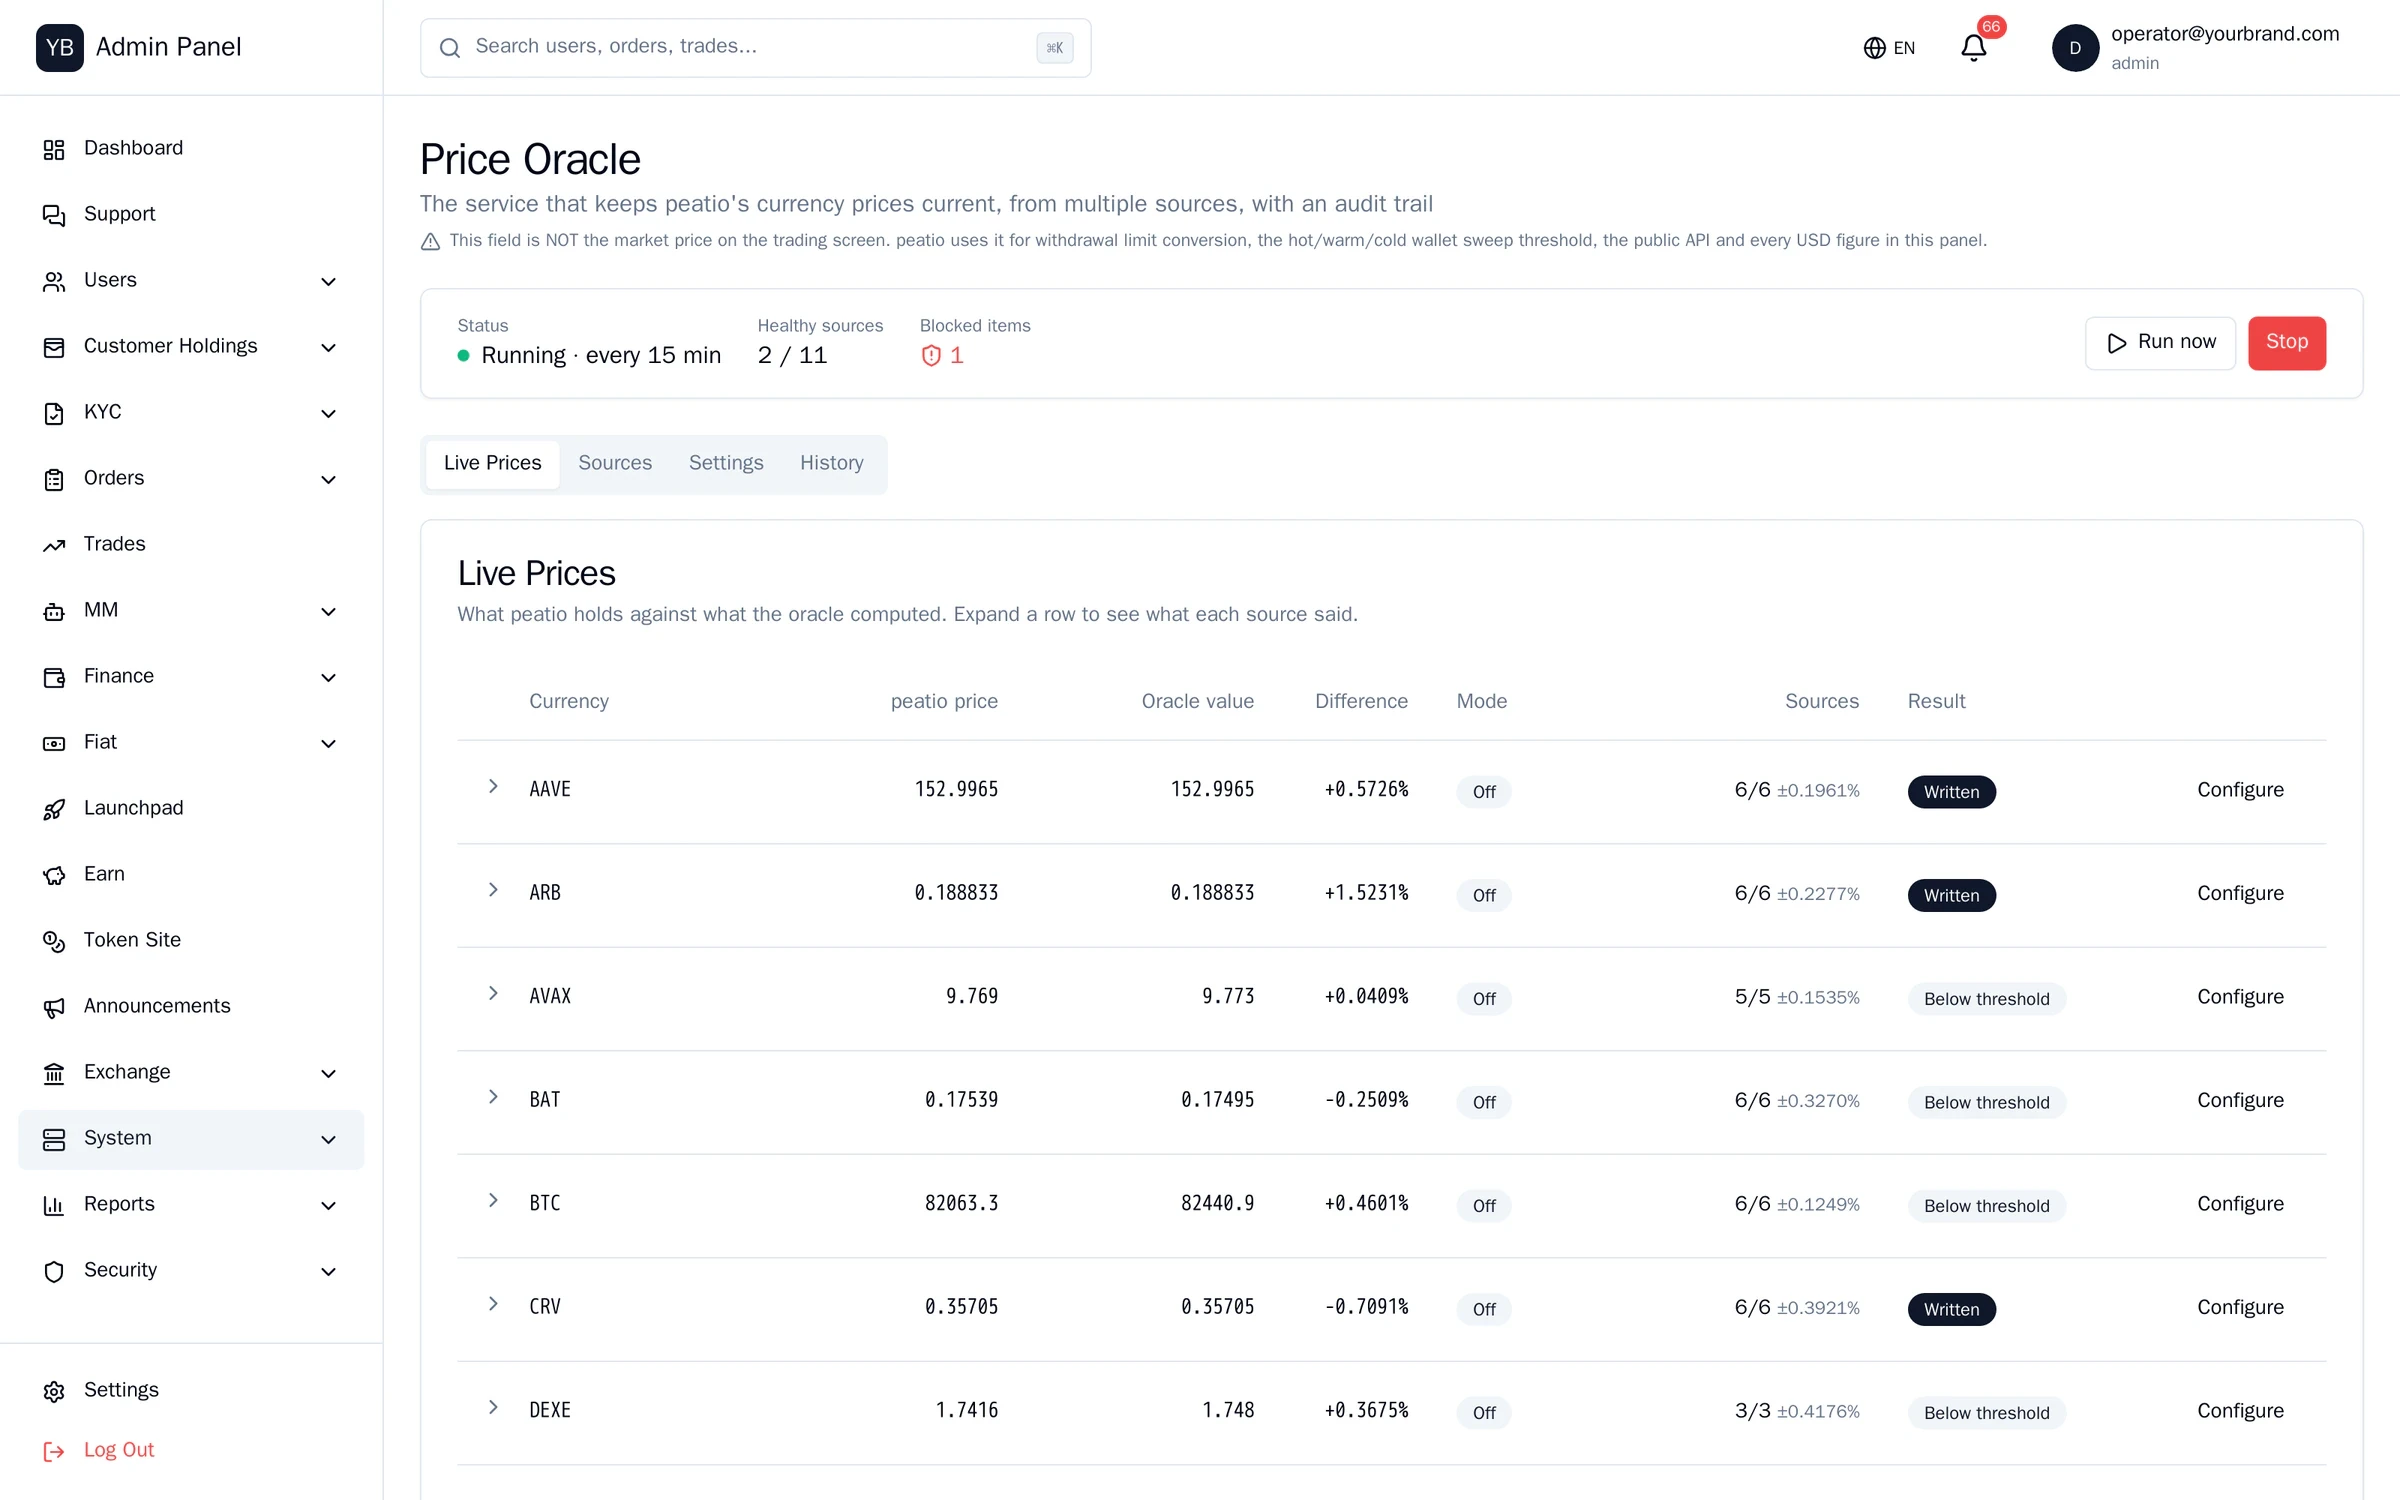Click the blocked items shield icon
This screenshot has width=2400, height=1500.
[931, 356]
